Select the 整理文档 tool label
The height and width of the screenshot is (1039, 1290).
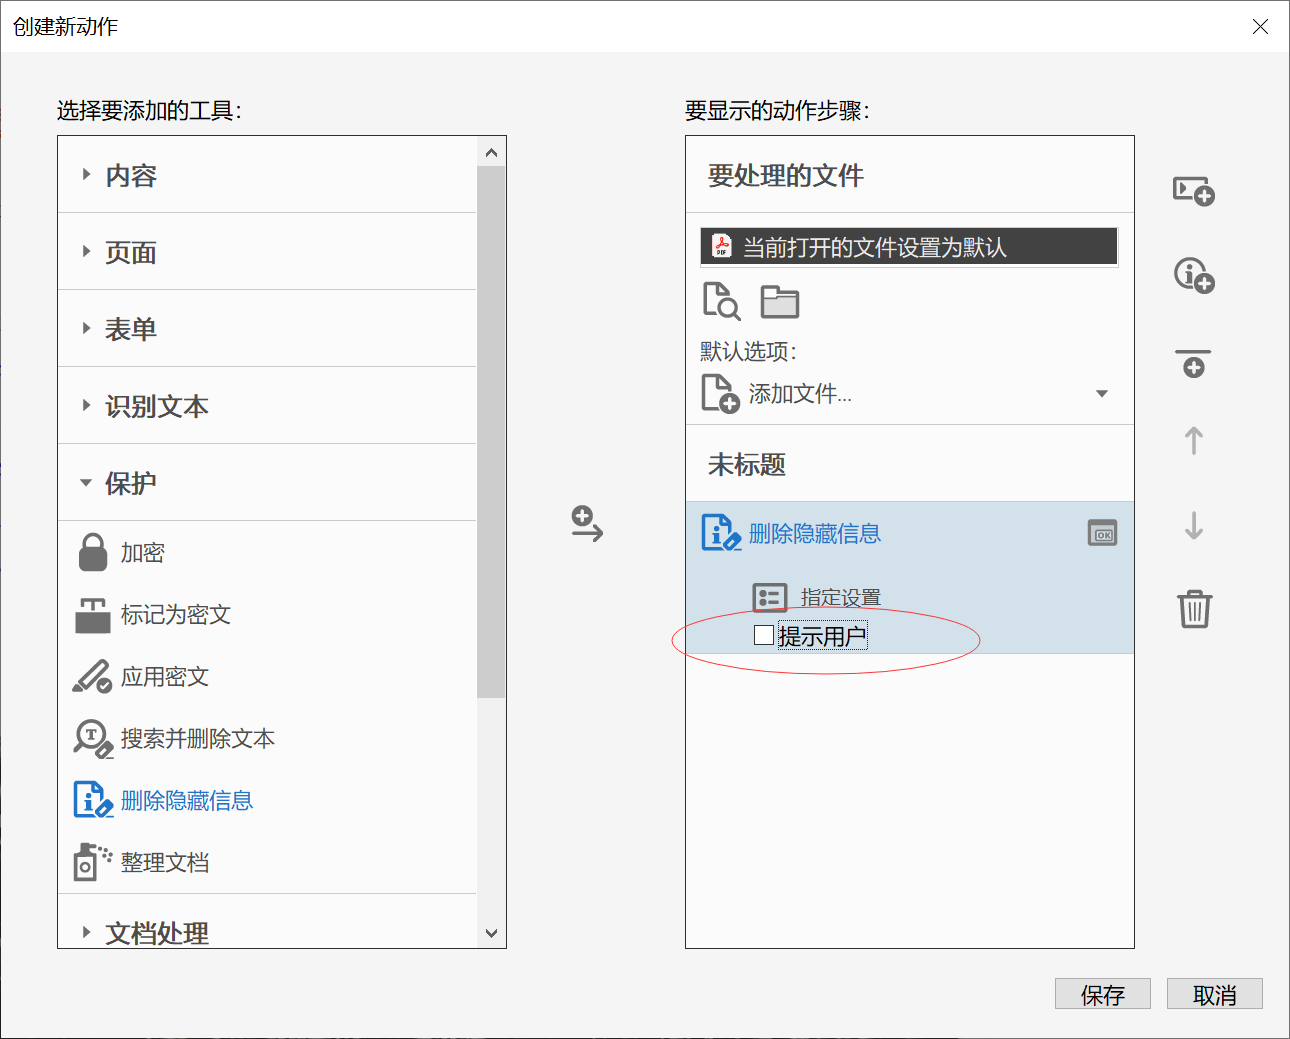[x=165, y=863]
